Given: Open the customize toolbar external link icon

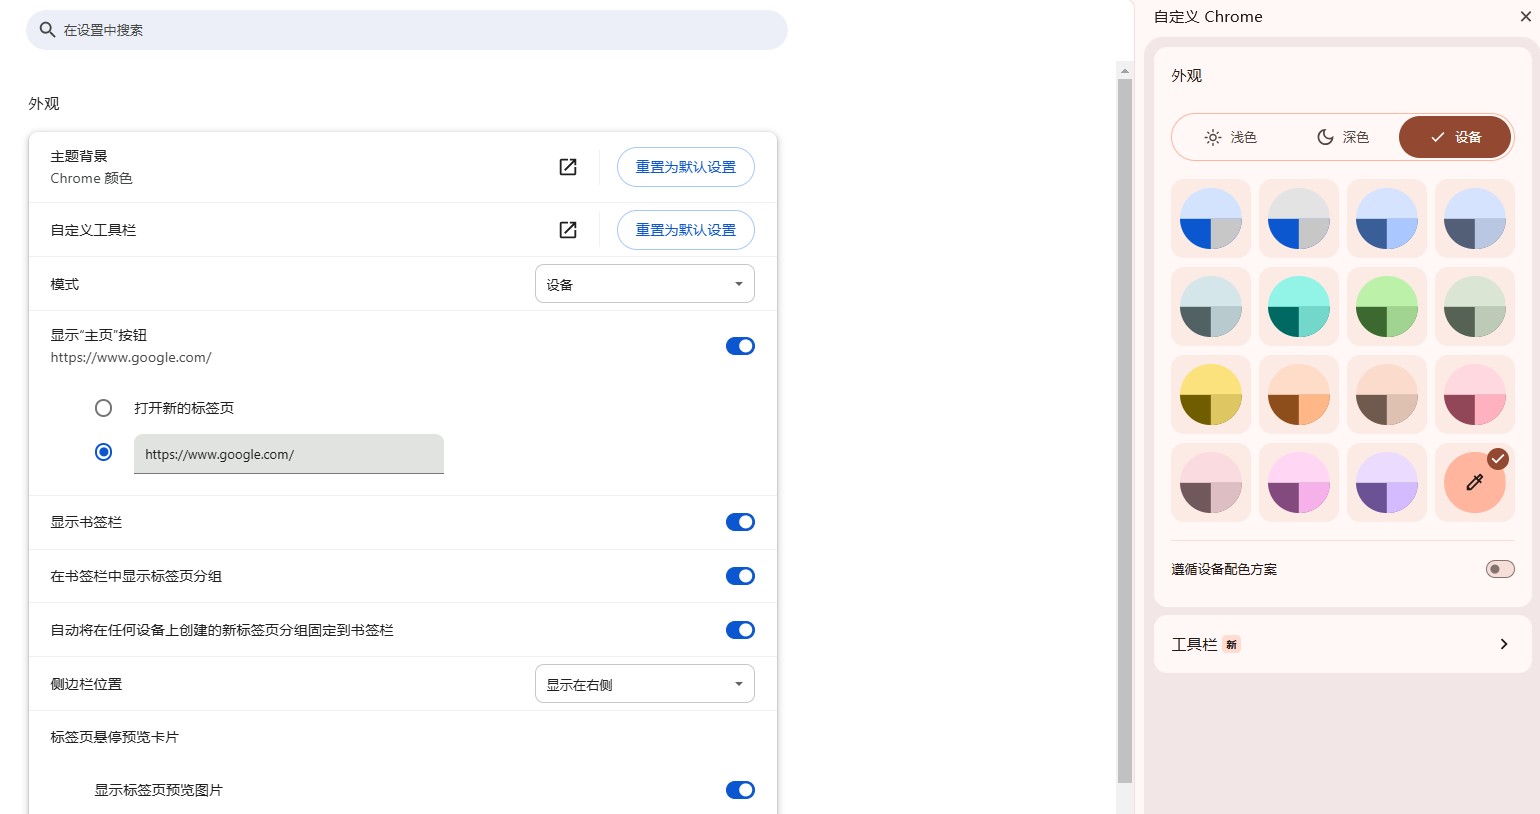Looking at the screenshot, I should point(568,230).
